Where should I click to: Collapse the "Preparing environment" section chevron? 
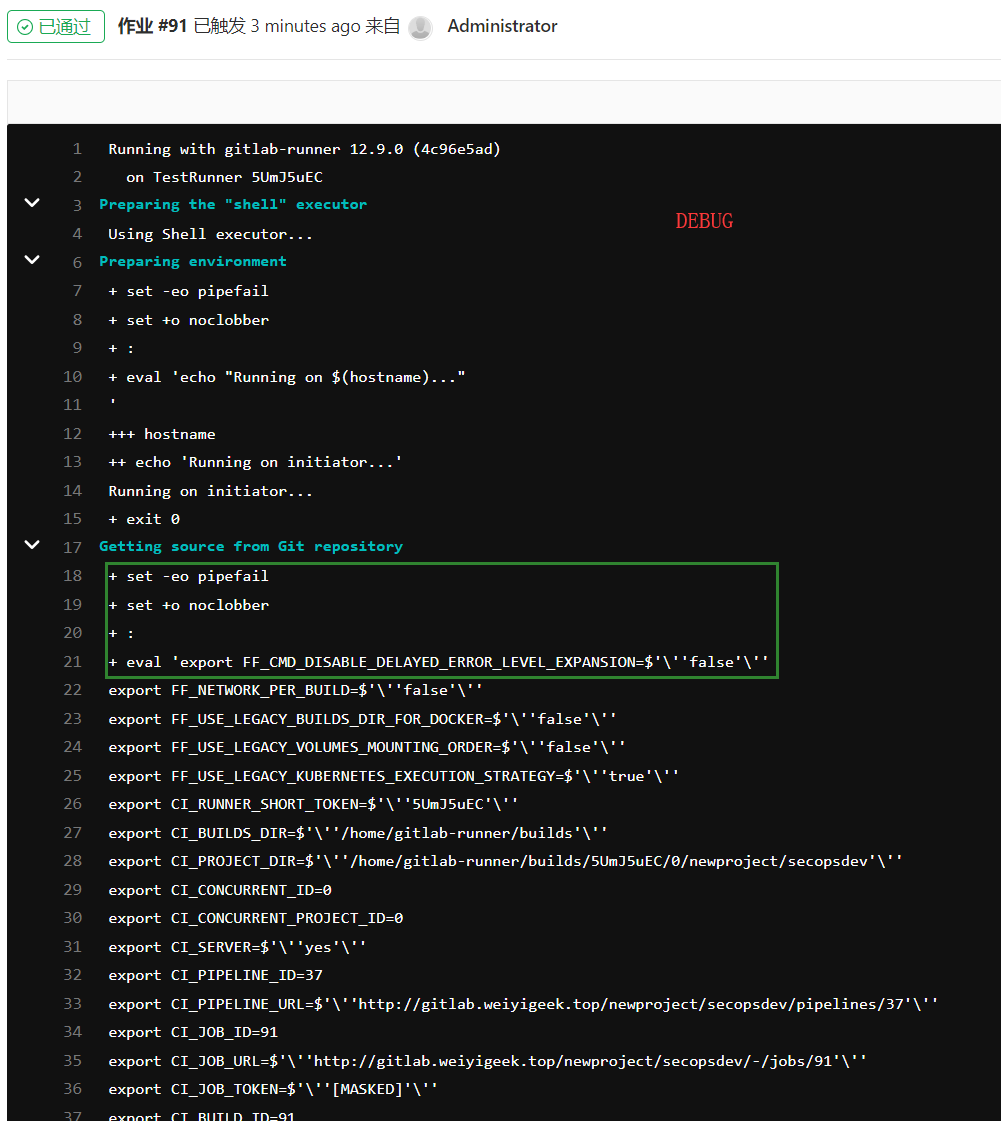(x=31, y=260)
